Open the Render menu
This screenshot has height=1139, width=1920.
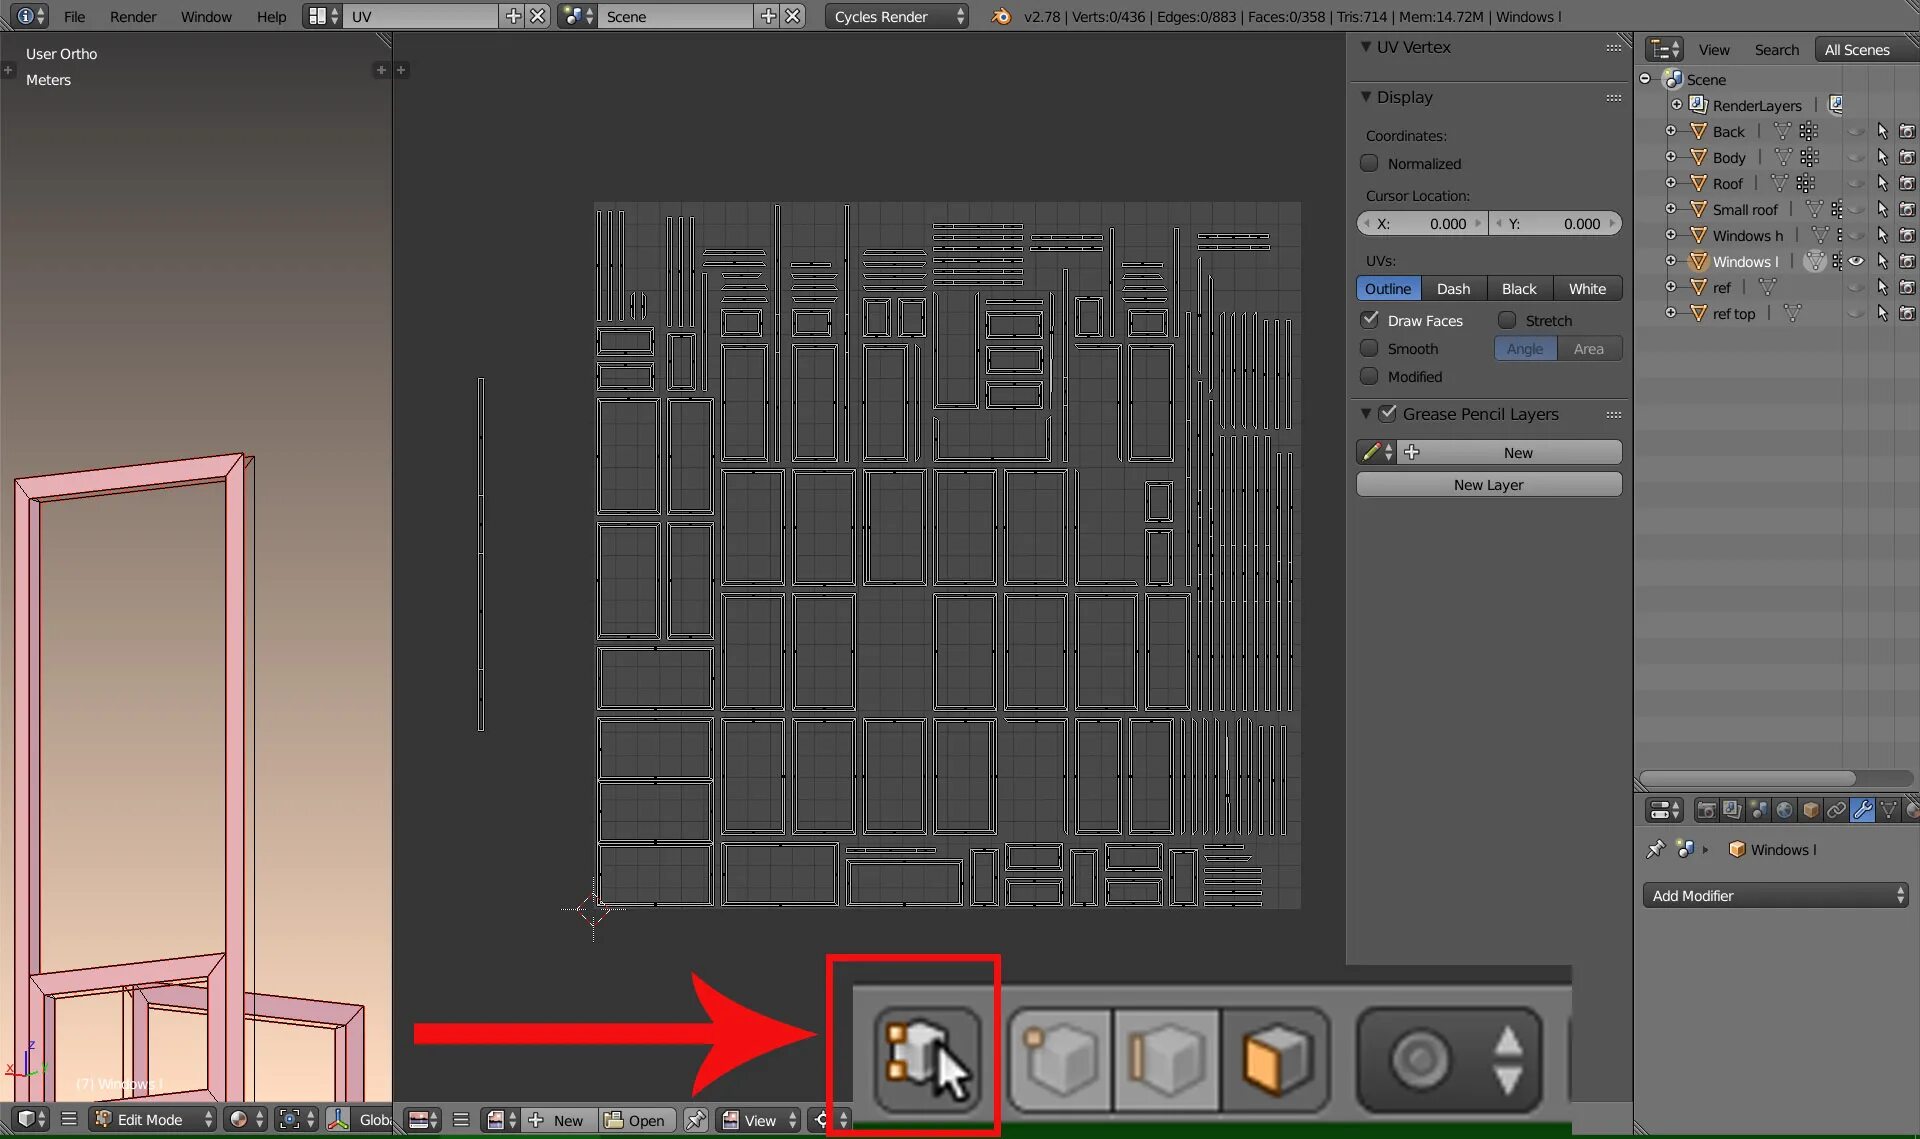tap(133, 16)
